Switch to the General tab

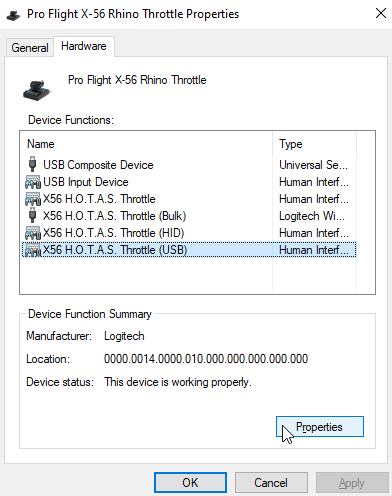click(x=30, y=48)
